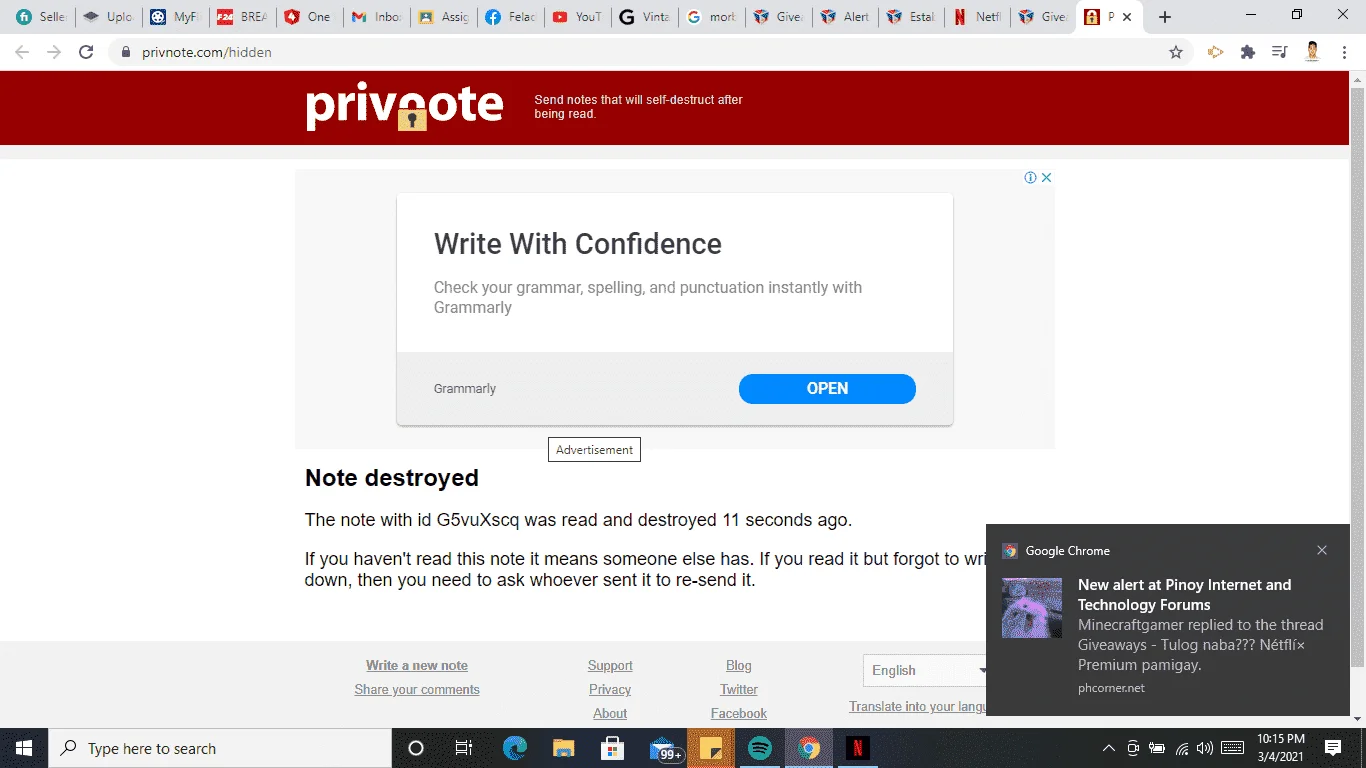Screen dimensions: 1366x768
Task: View site info via padlock icon
Action: [x=126, y=52]
